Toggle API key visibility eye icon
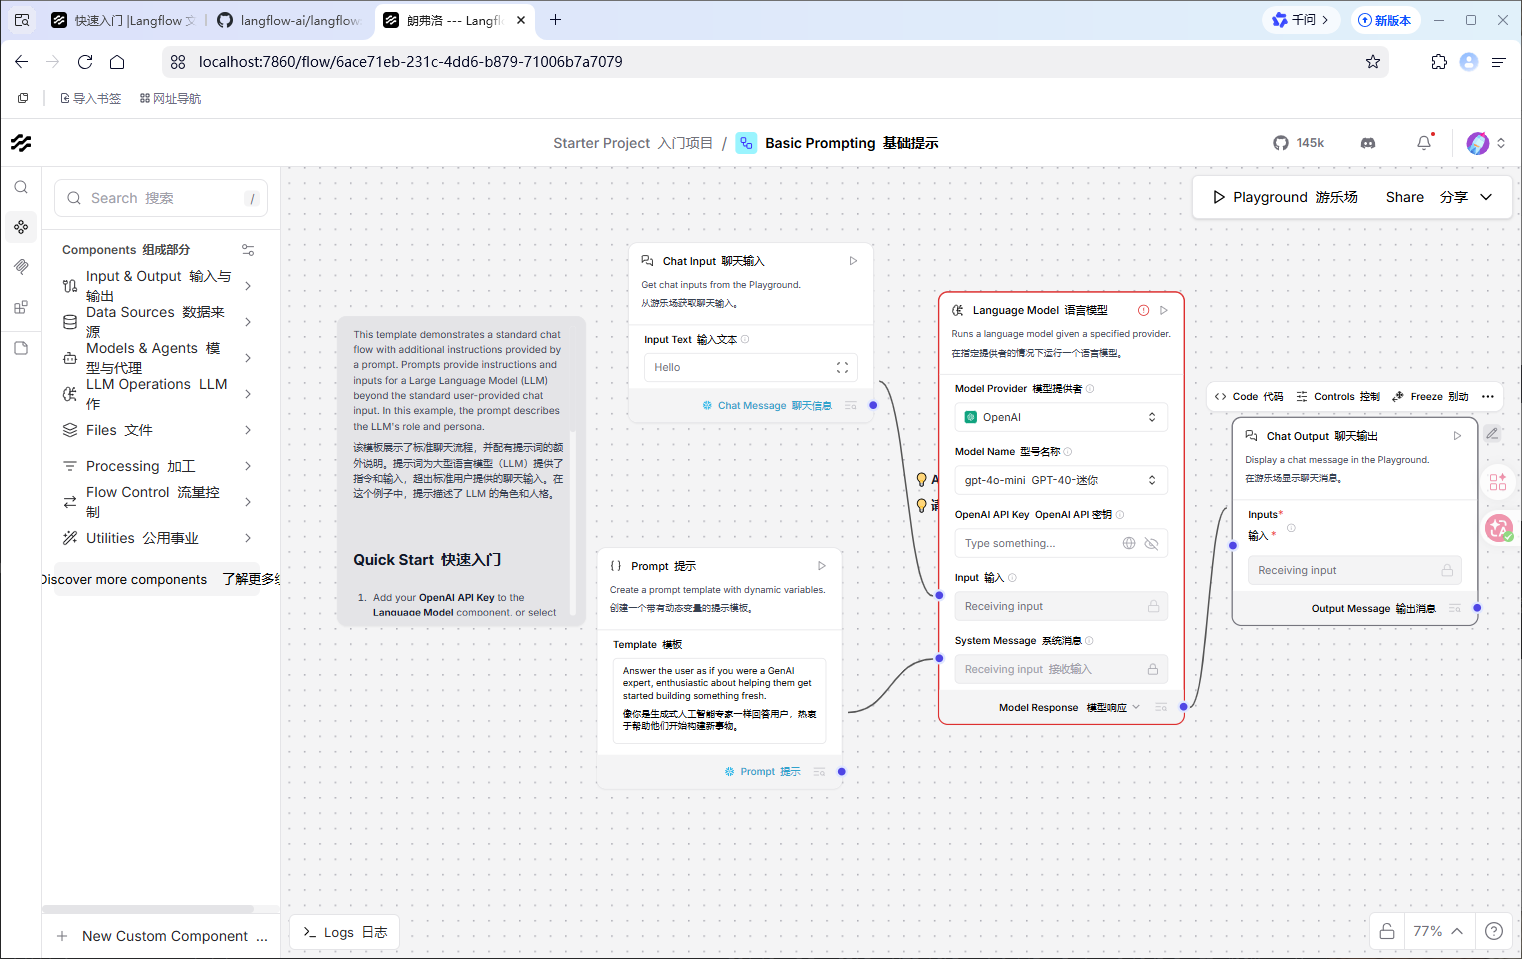This screenshot has height=959, width=1522. [x=1151, y=543]
